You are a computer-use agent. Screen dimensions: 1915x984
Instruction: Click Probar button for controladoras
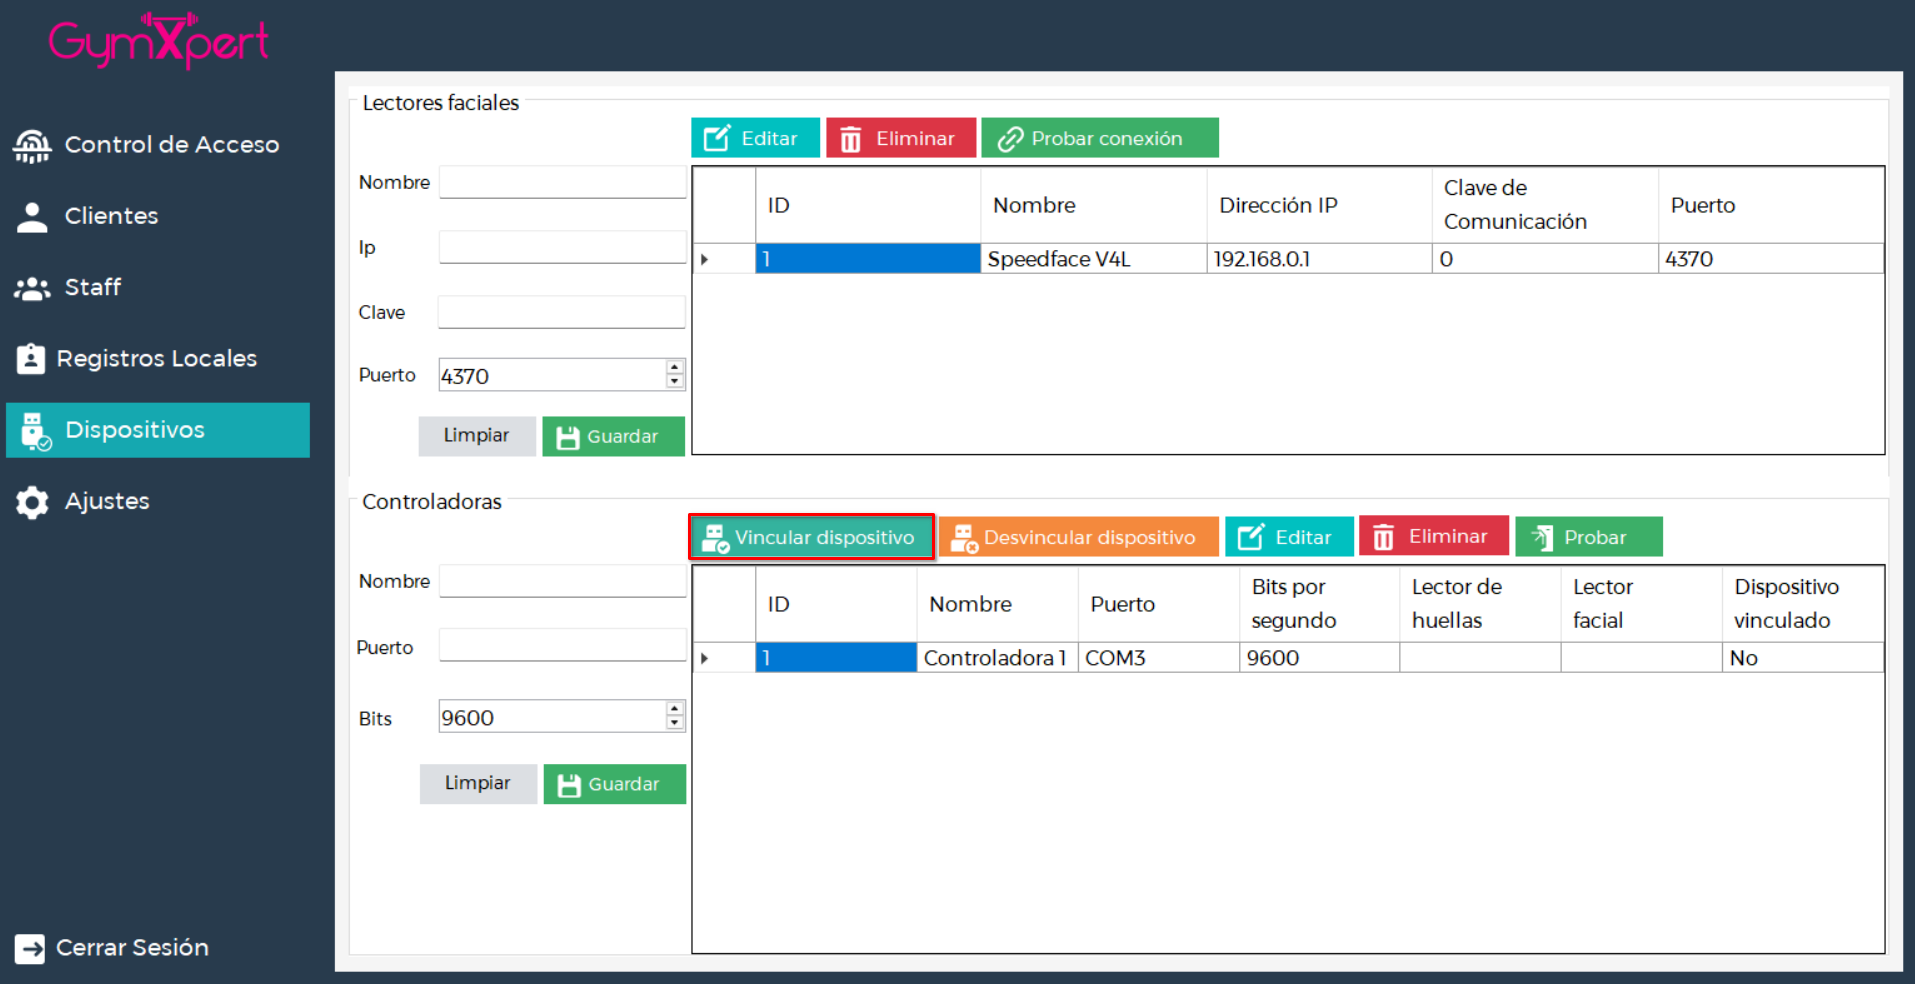click(x=1588, y=537)
